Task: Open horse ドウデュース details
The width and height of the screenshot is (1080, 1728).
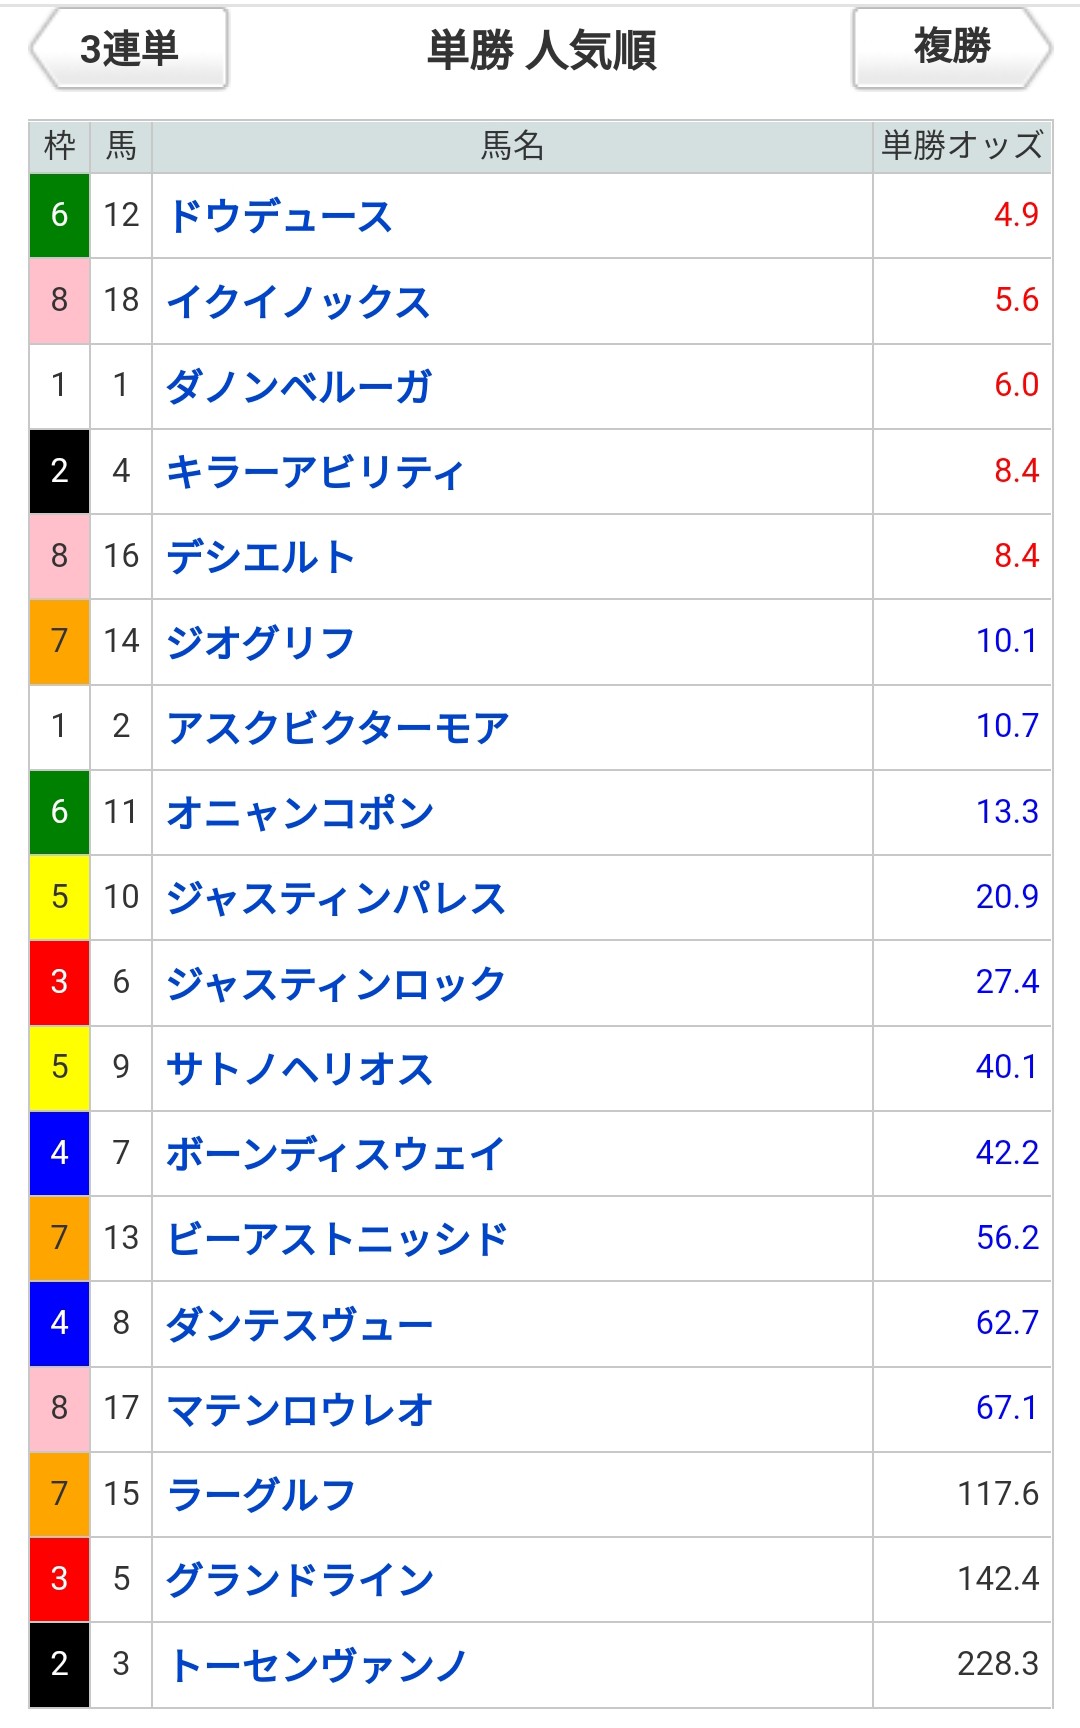Action: (x=280, y=216)
